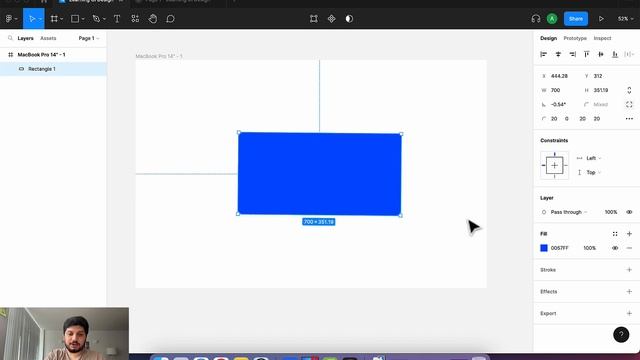This screenshot has width=640, height=360.
Task: Open the distribute spacing dropdown
Action: [629, 54]
